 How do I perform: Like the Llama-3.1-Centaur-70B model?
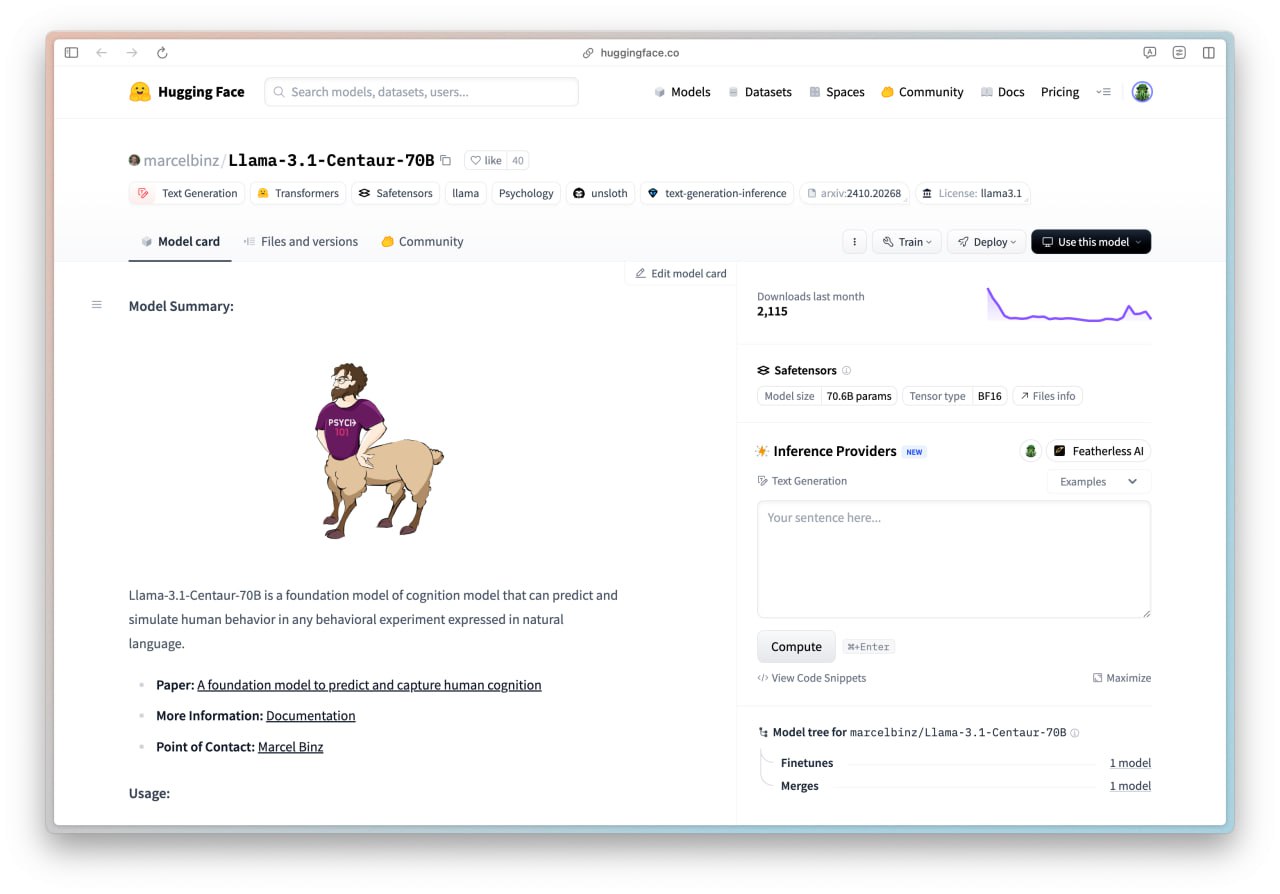tap(486, 161)
